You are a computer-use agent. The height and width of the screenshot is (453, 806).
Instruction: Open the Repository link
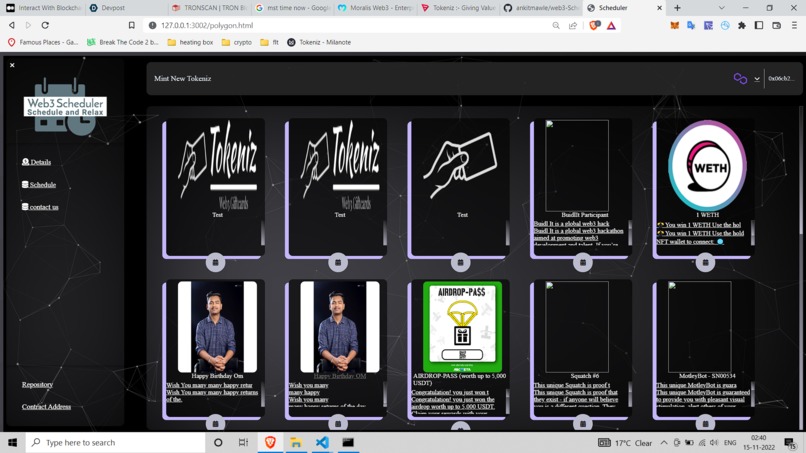pyautogui.click(x=37, y=384)
